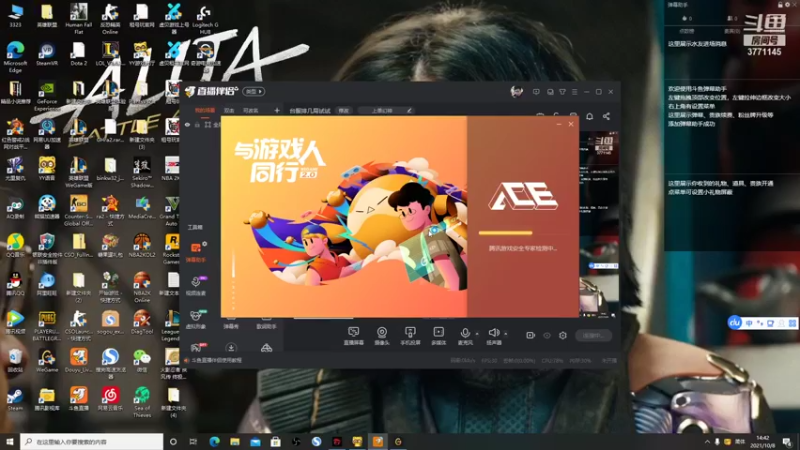
Task: Open the 手机投屏 phone casting source
Action: click(x=410, y=335)
